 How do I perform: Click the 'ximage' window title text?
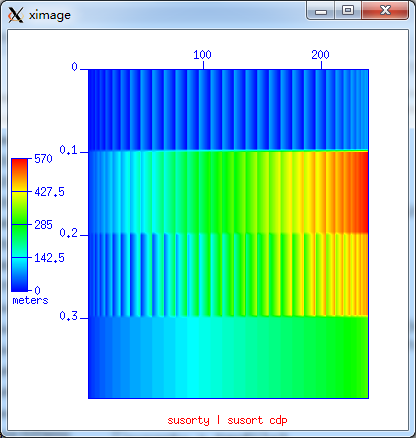point(50,15)
